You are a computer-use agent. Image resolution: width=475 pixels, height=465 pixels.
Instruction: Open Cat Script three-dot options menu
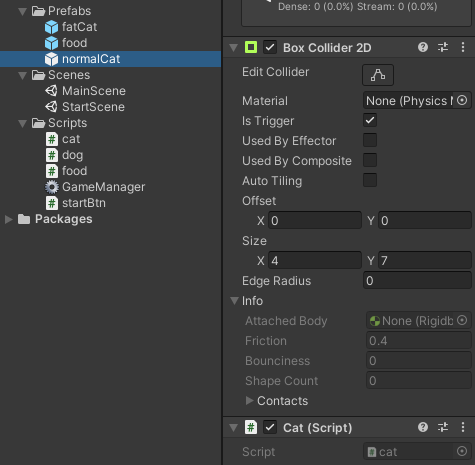tap(463, 427)
